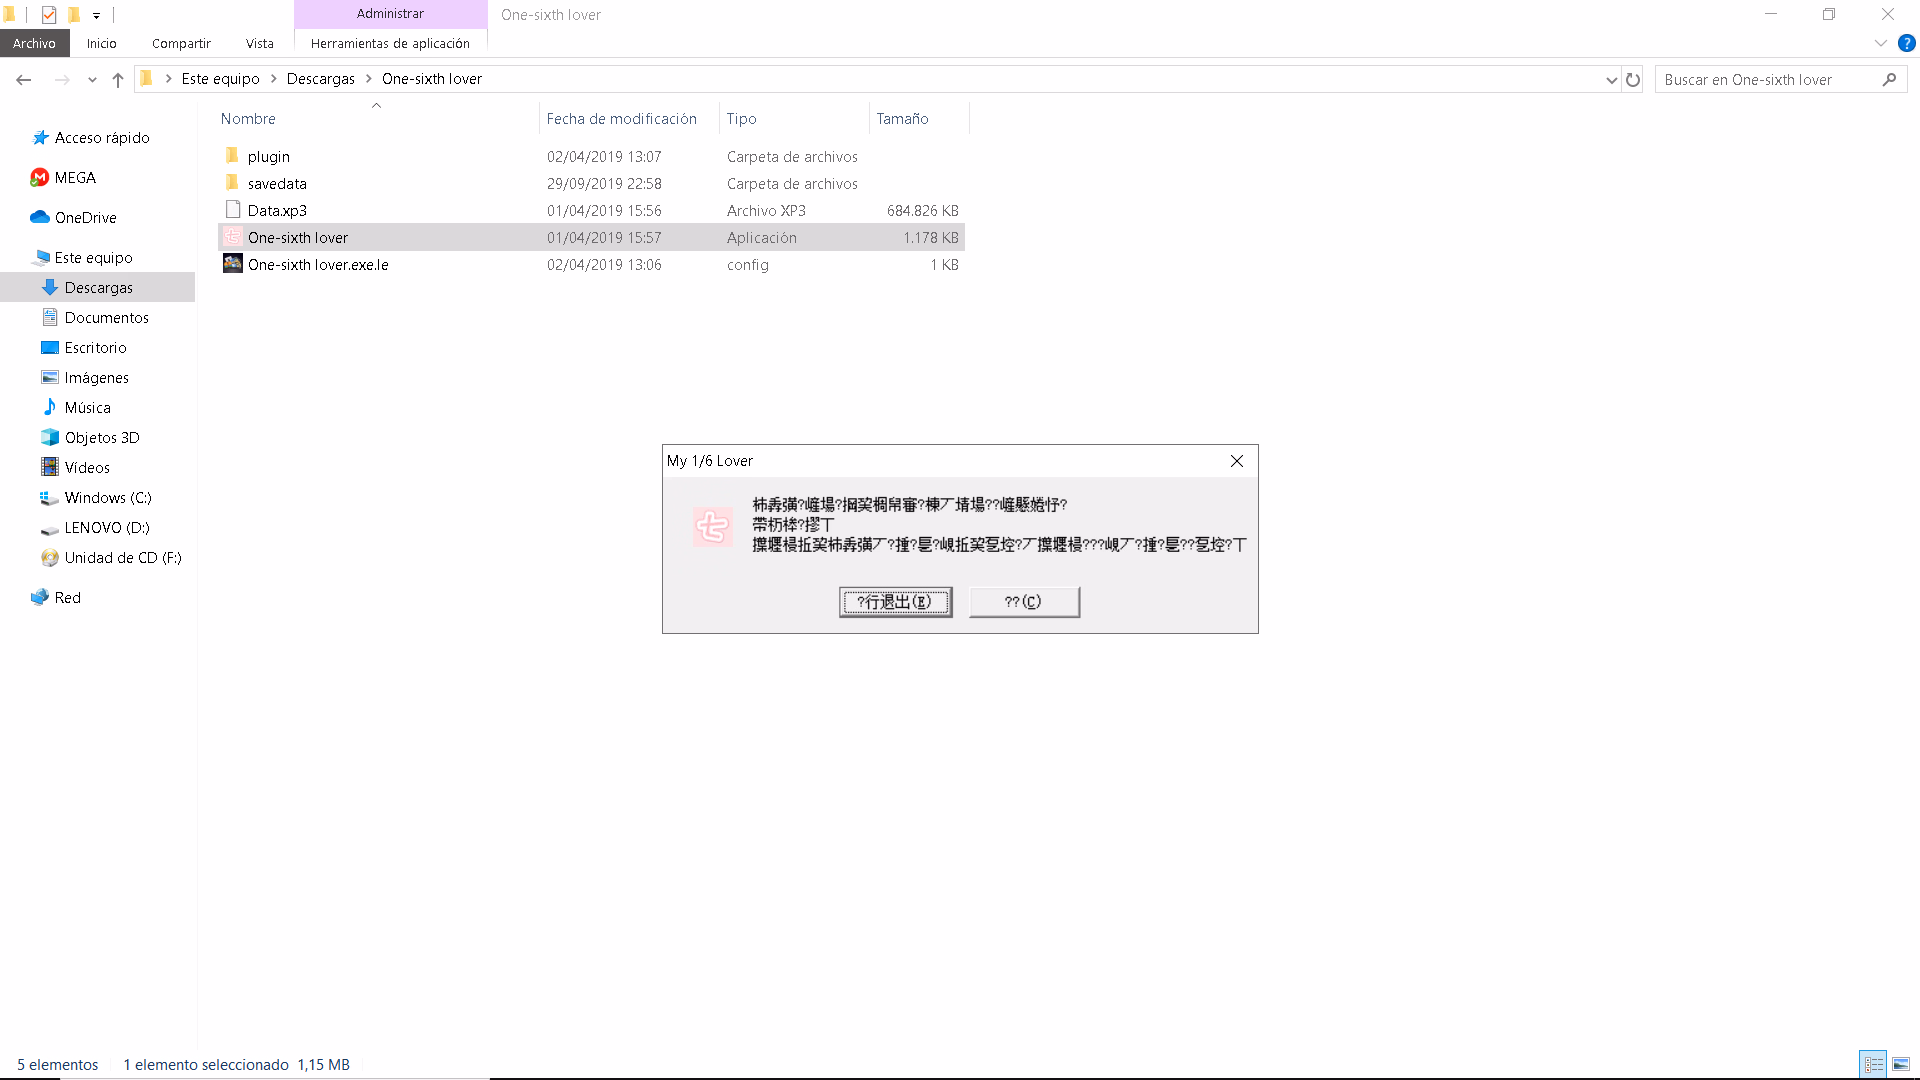Switch to the Inicio ribbon tab

[x=101, y=43]
